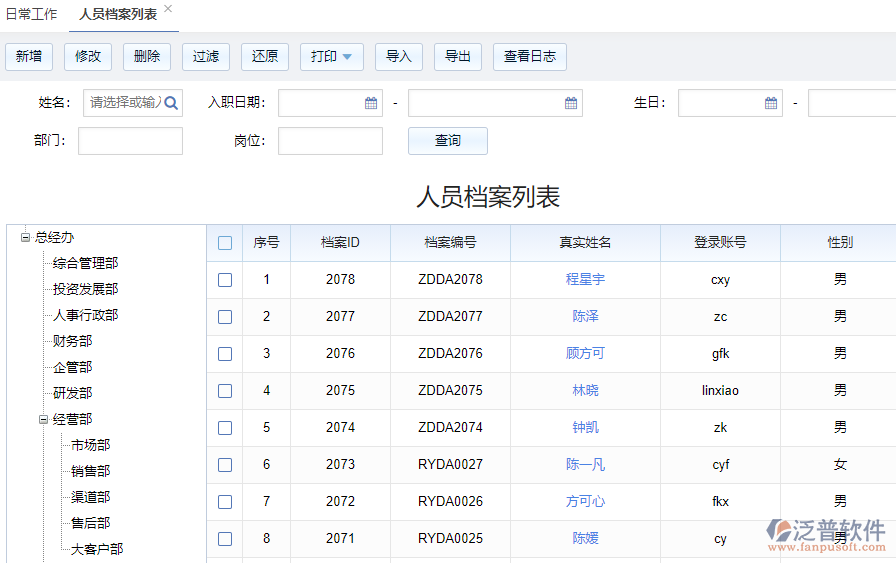
Task: Click the 查看日志 button
Action: point(529,57)
